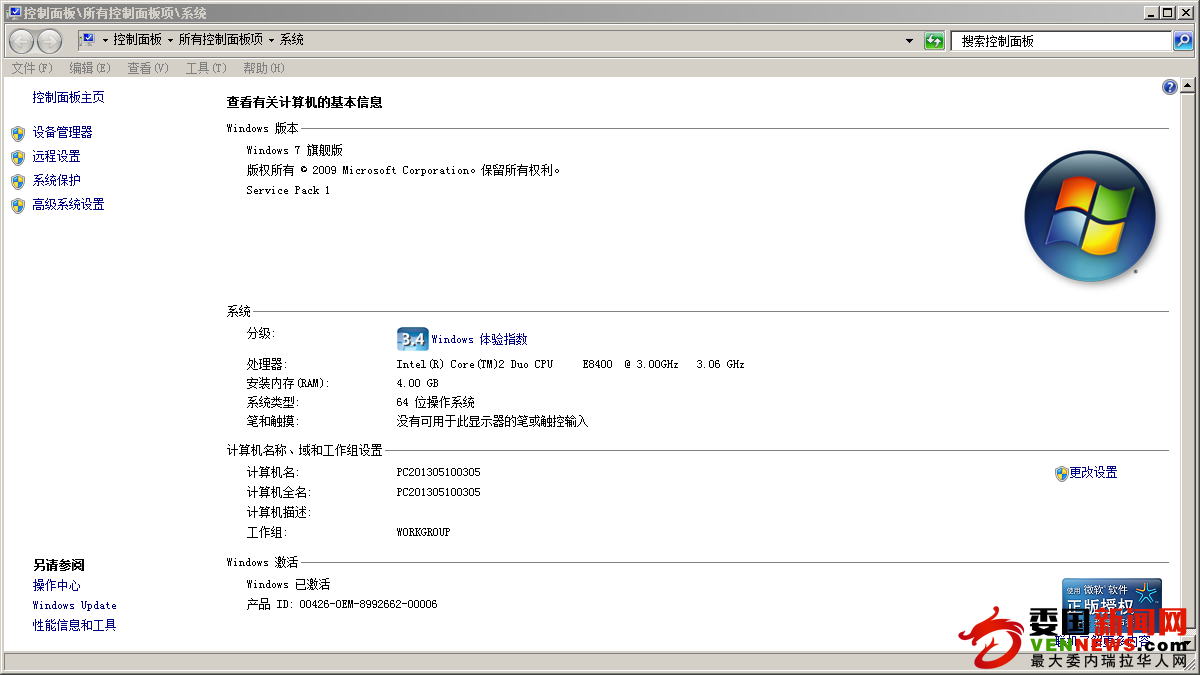Image resolution: width=1200 pixels, height=675 pixels.
Task: Click the Forward navigation arrow
Action: click(x=49, y=41)
